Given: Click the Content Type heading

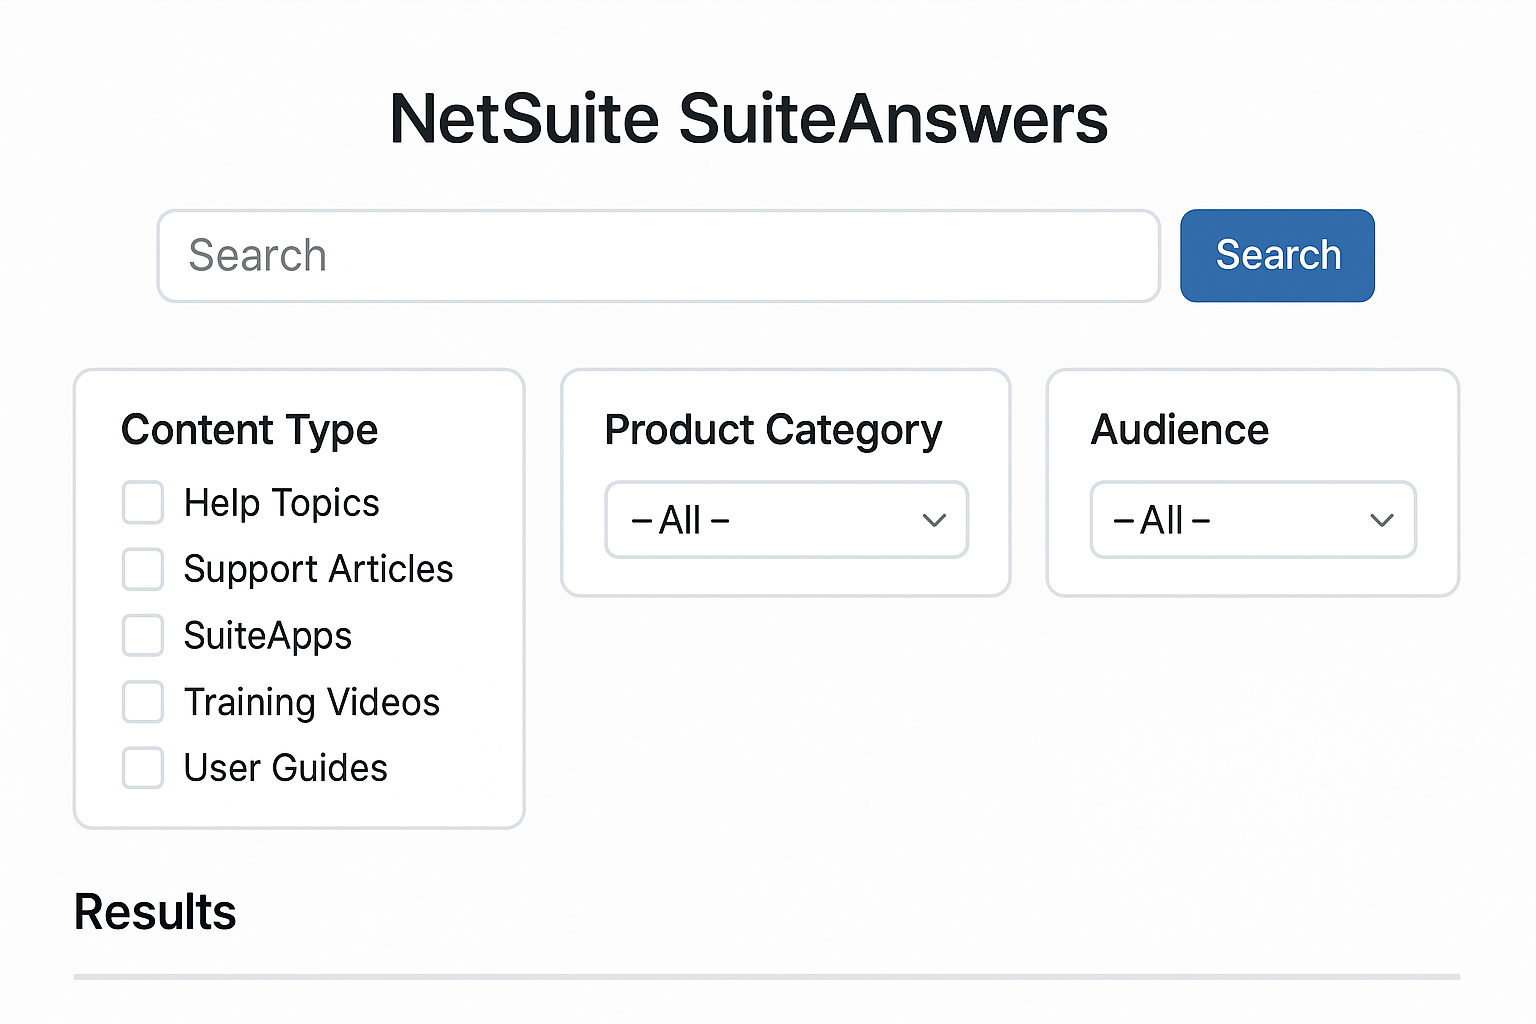Looking at the screenshot, I should pyautogui.click(x=249, y=431).
